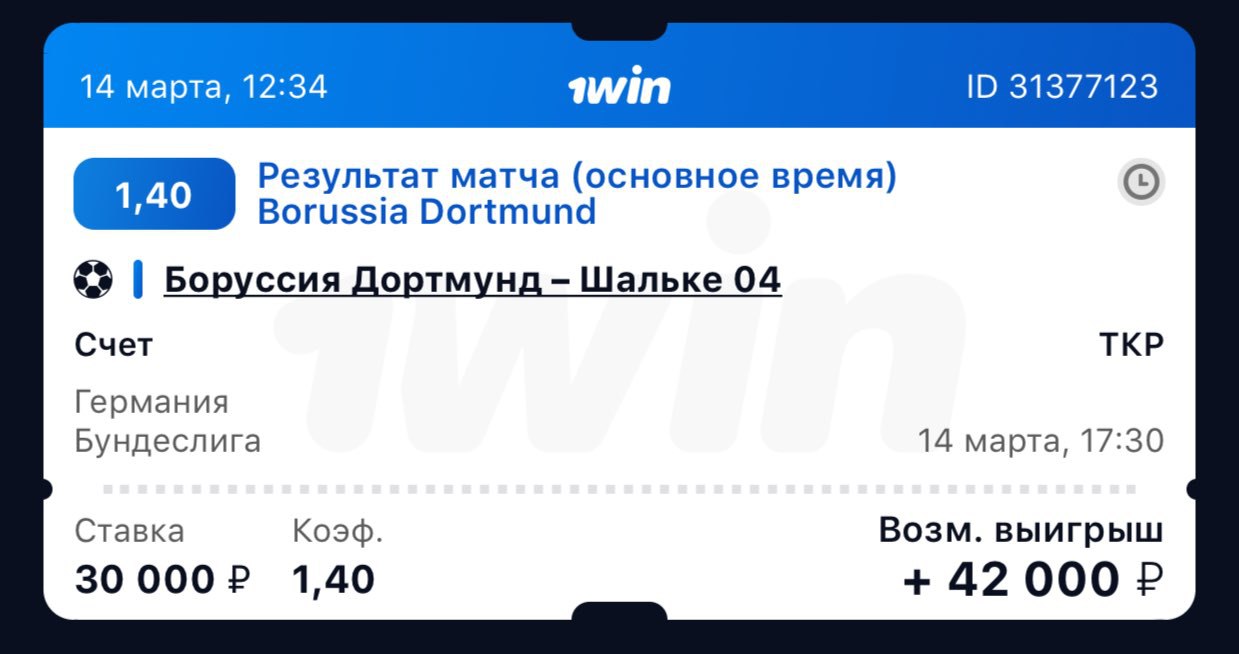Click the Borussia Dortmund selection text
The height and width of the screenshot is (654, 1239).
click(x=427, y=212)
